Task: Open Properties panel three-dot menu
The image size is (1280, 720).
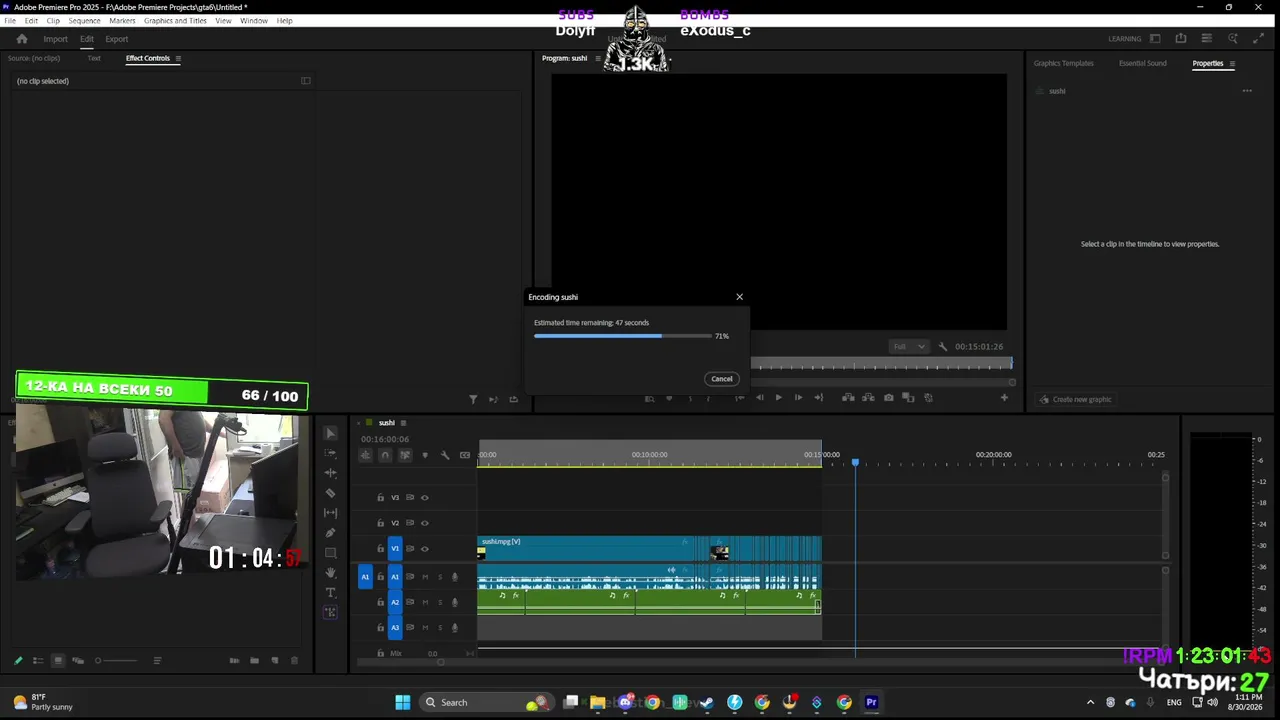Action: pyautogui.click(x=1247, y=91)
